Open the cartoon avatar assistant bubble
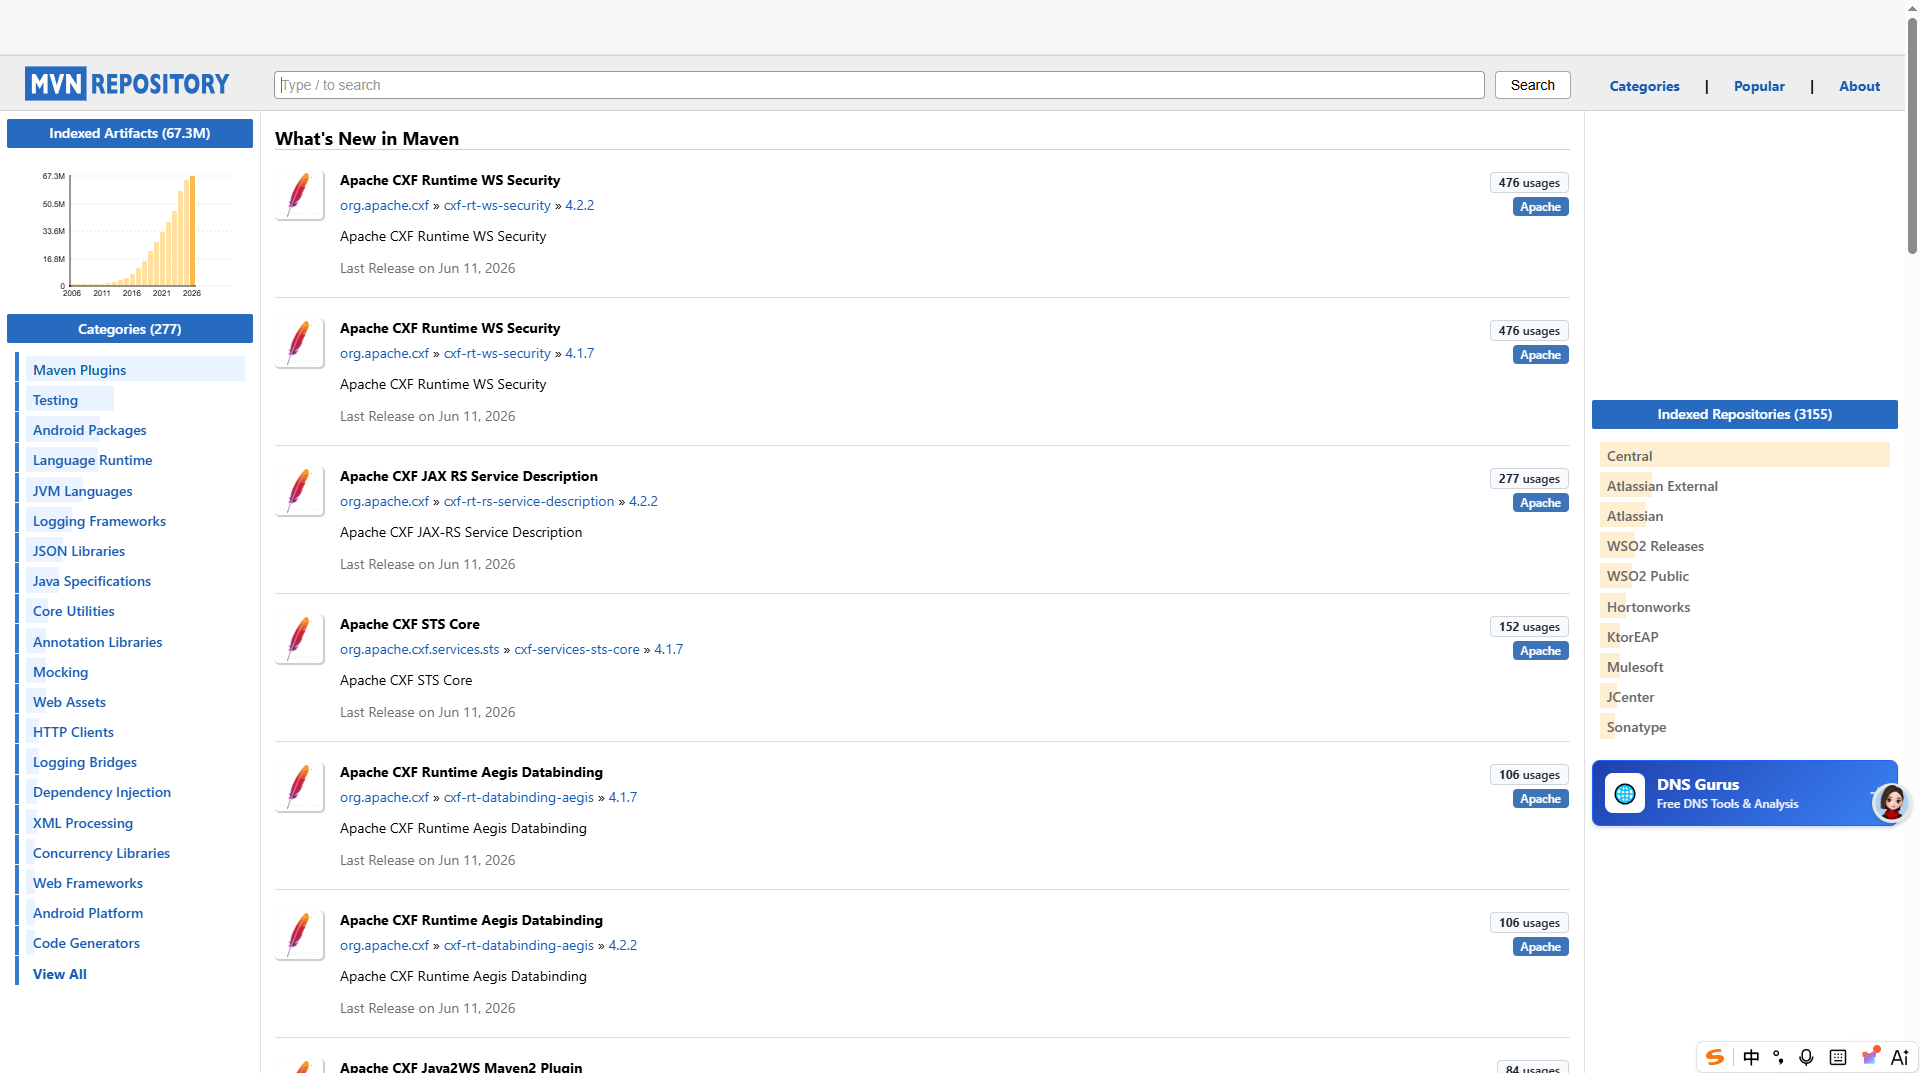 click(x=1891, y=802)
